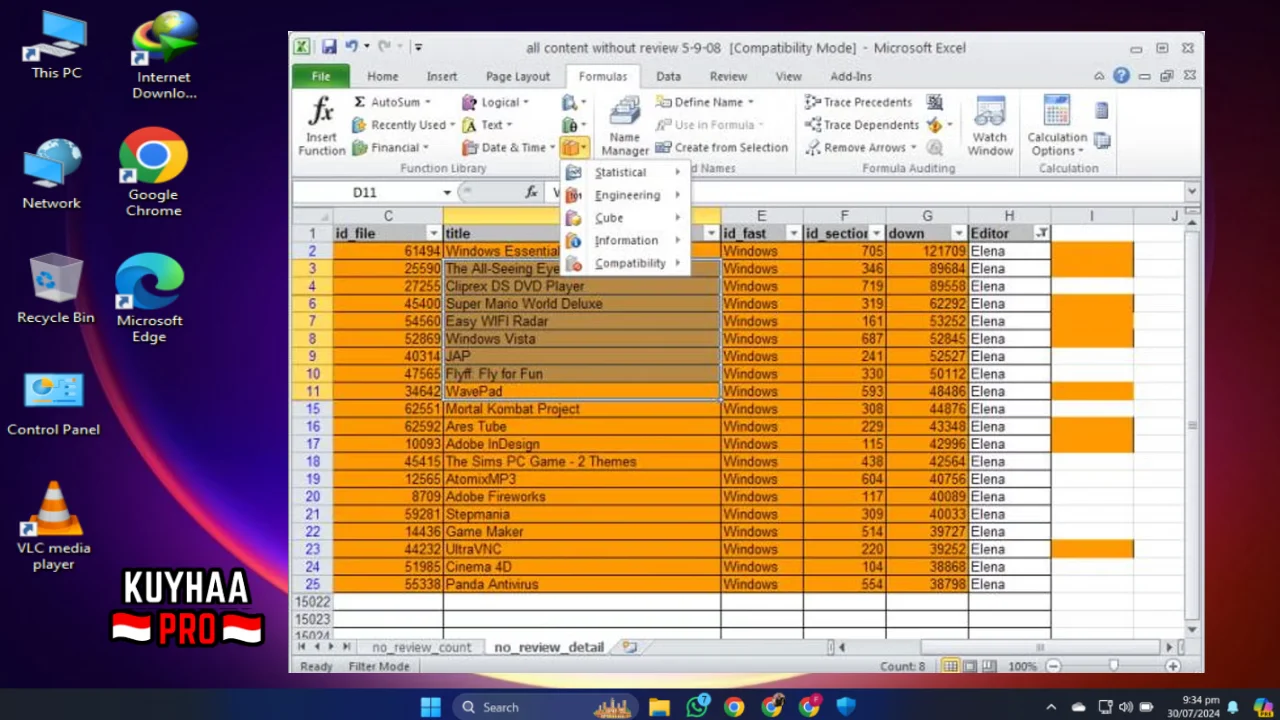Click the More Functions icon button
This screenshot has height=720, width=1280.
(574, 148)
